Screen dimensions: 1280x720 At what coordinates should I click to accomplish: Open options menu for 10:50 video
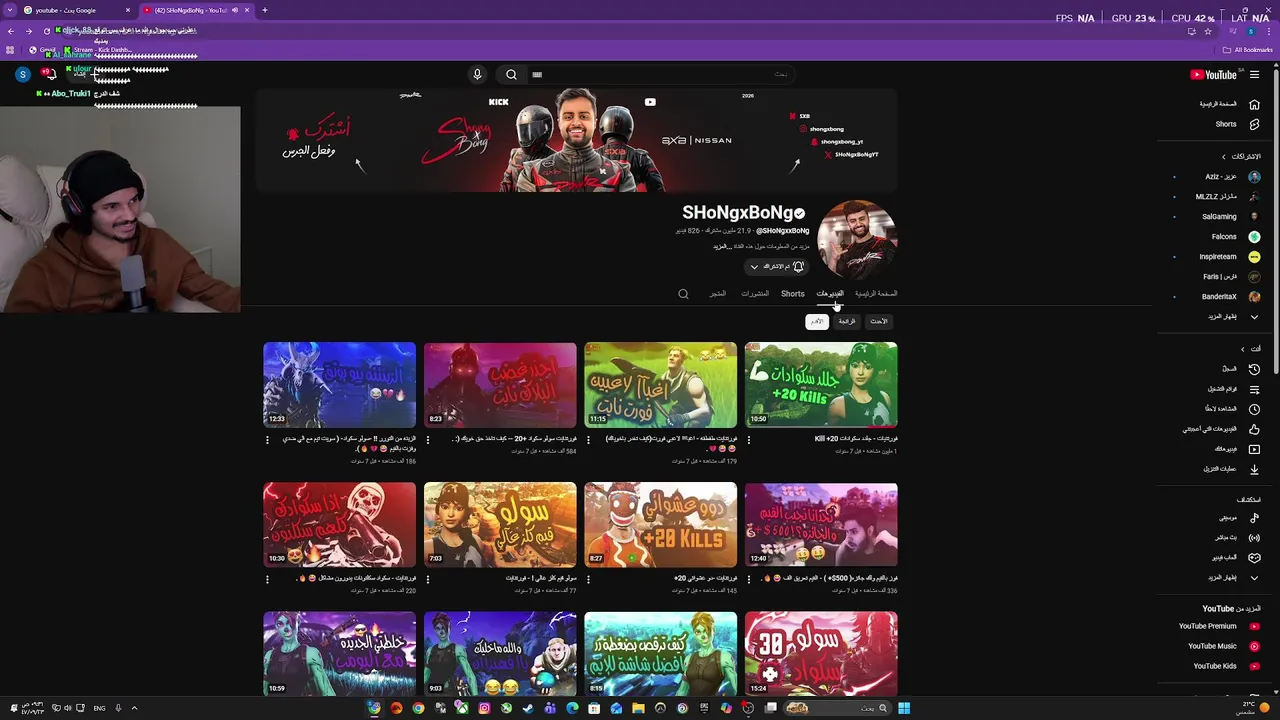click(749, 440)
